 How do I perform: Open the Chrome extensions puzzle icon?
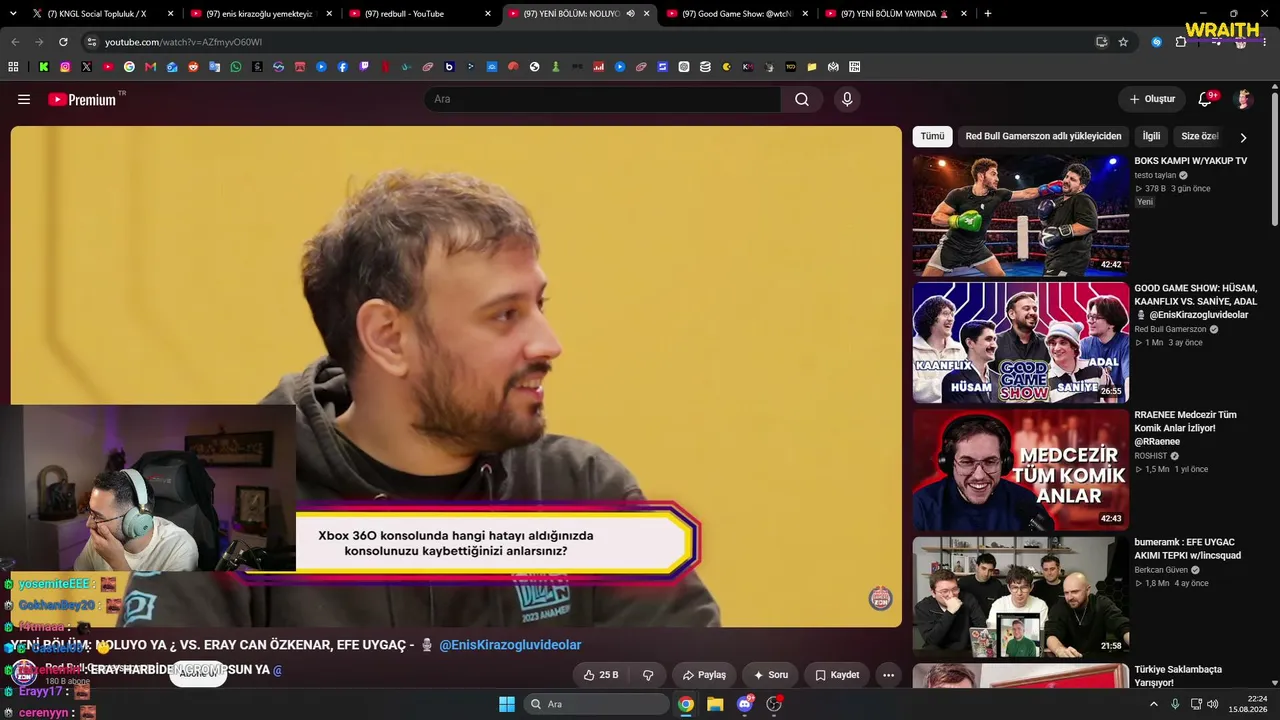[x=1181, y=42]
